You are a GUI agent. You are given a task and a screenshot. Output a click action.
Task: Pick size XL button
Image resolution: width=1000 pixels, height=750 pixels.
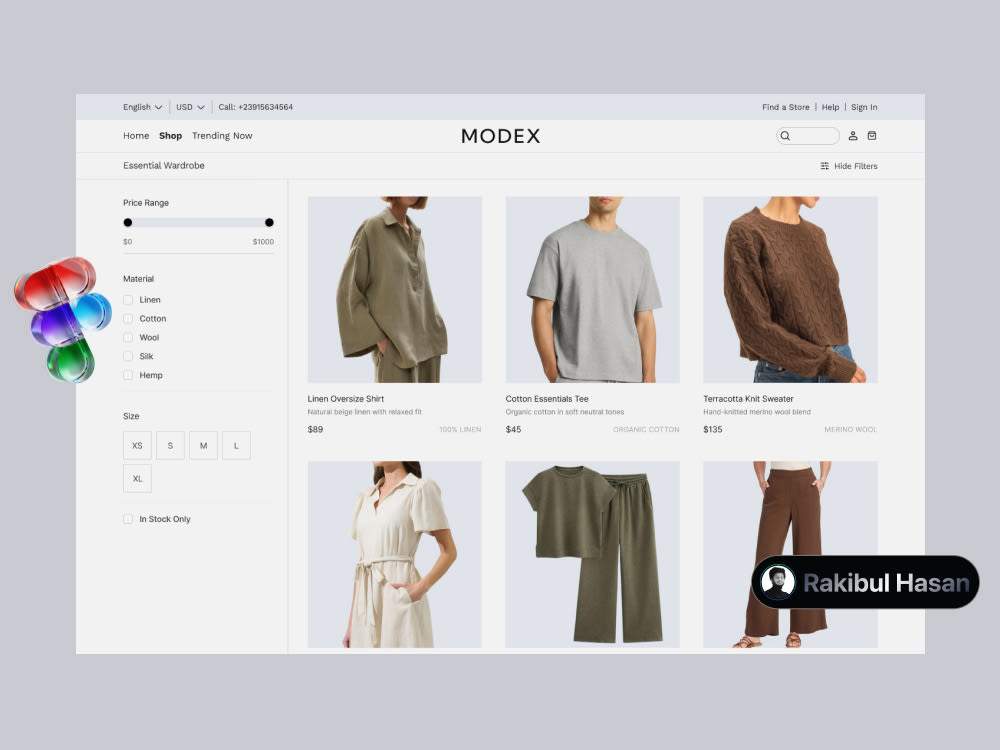coord(137,478)
